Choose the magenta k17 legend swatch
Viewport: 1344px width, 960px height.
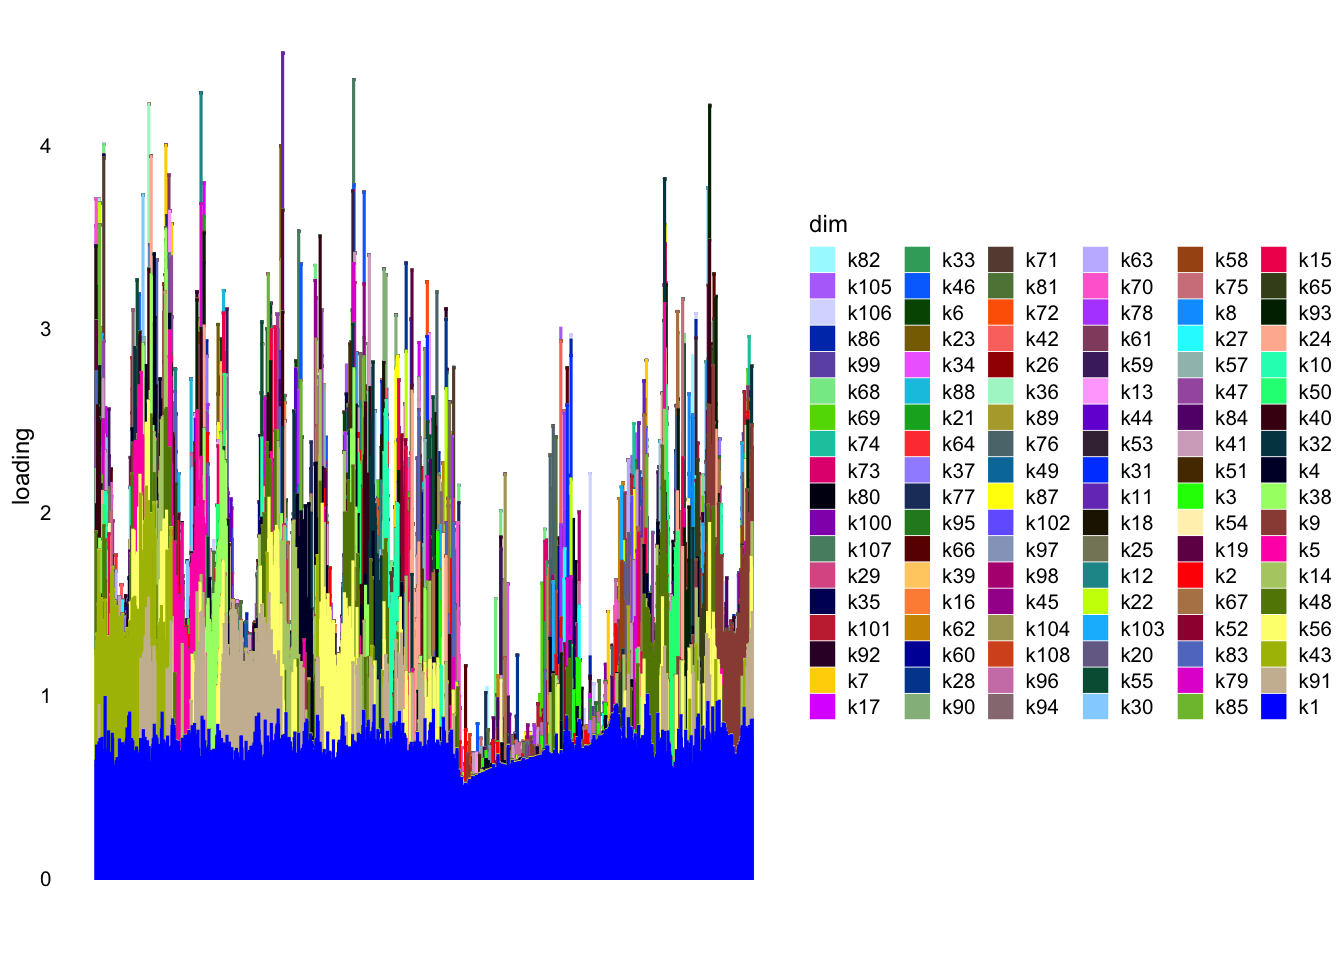tap(822, 707)
